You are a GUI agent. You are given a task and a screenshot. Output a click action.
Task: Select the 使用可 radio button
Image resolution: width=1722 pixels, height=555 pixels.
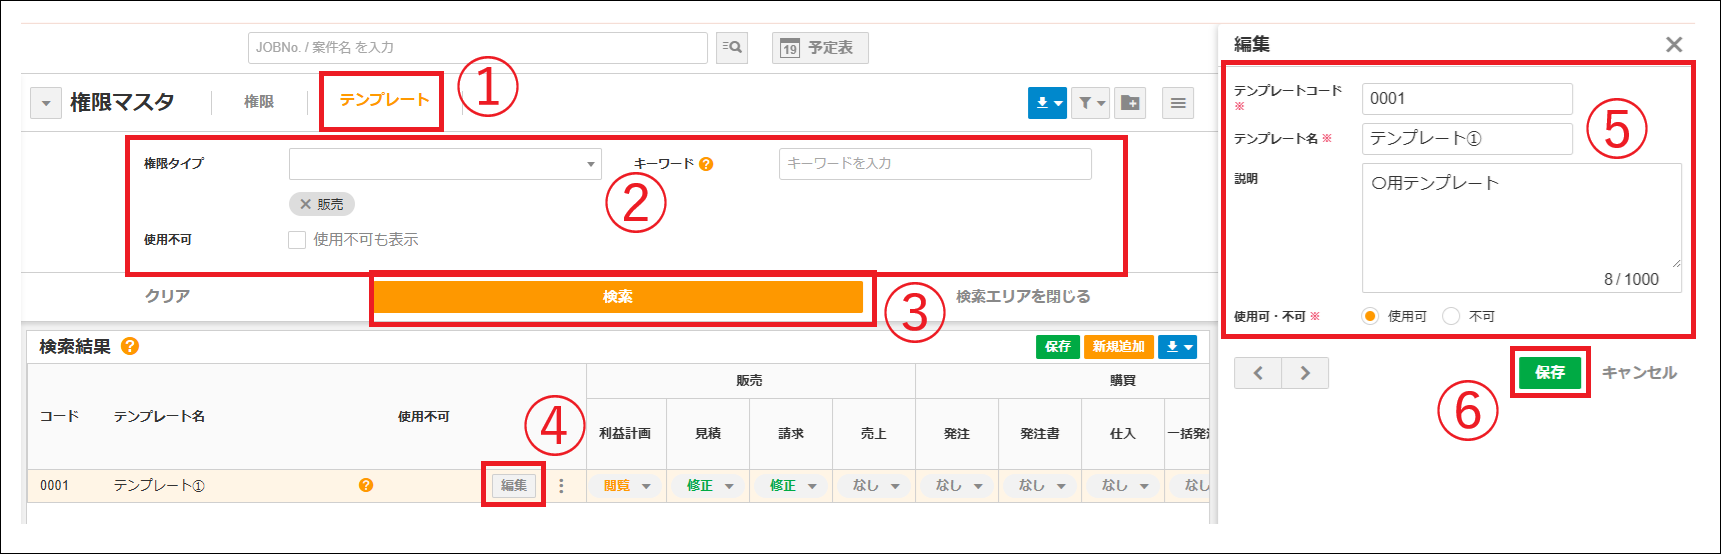pyautogui.click(x=1370, y=316)
